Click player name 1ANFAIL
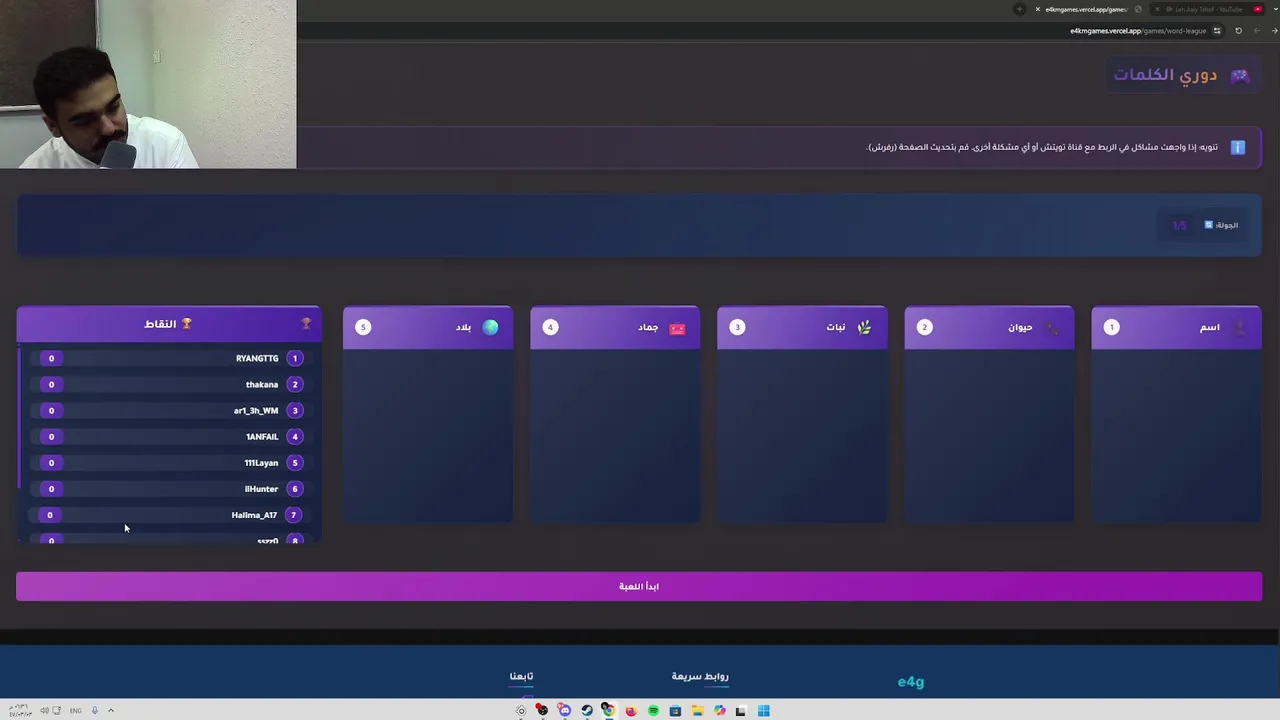Screen dimensions: 1280x720 262,436
